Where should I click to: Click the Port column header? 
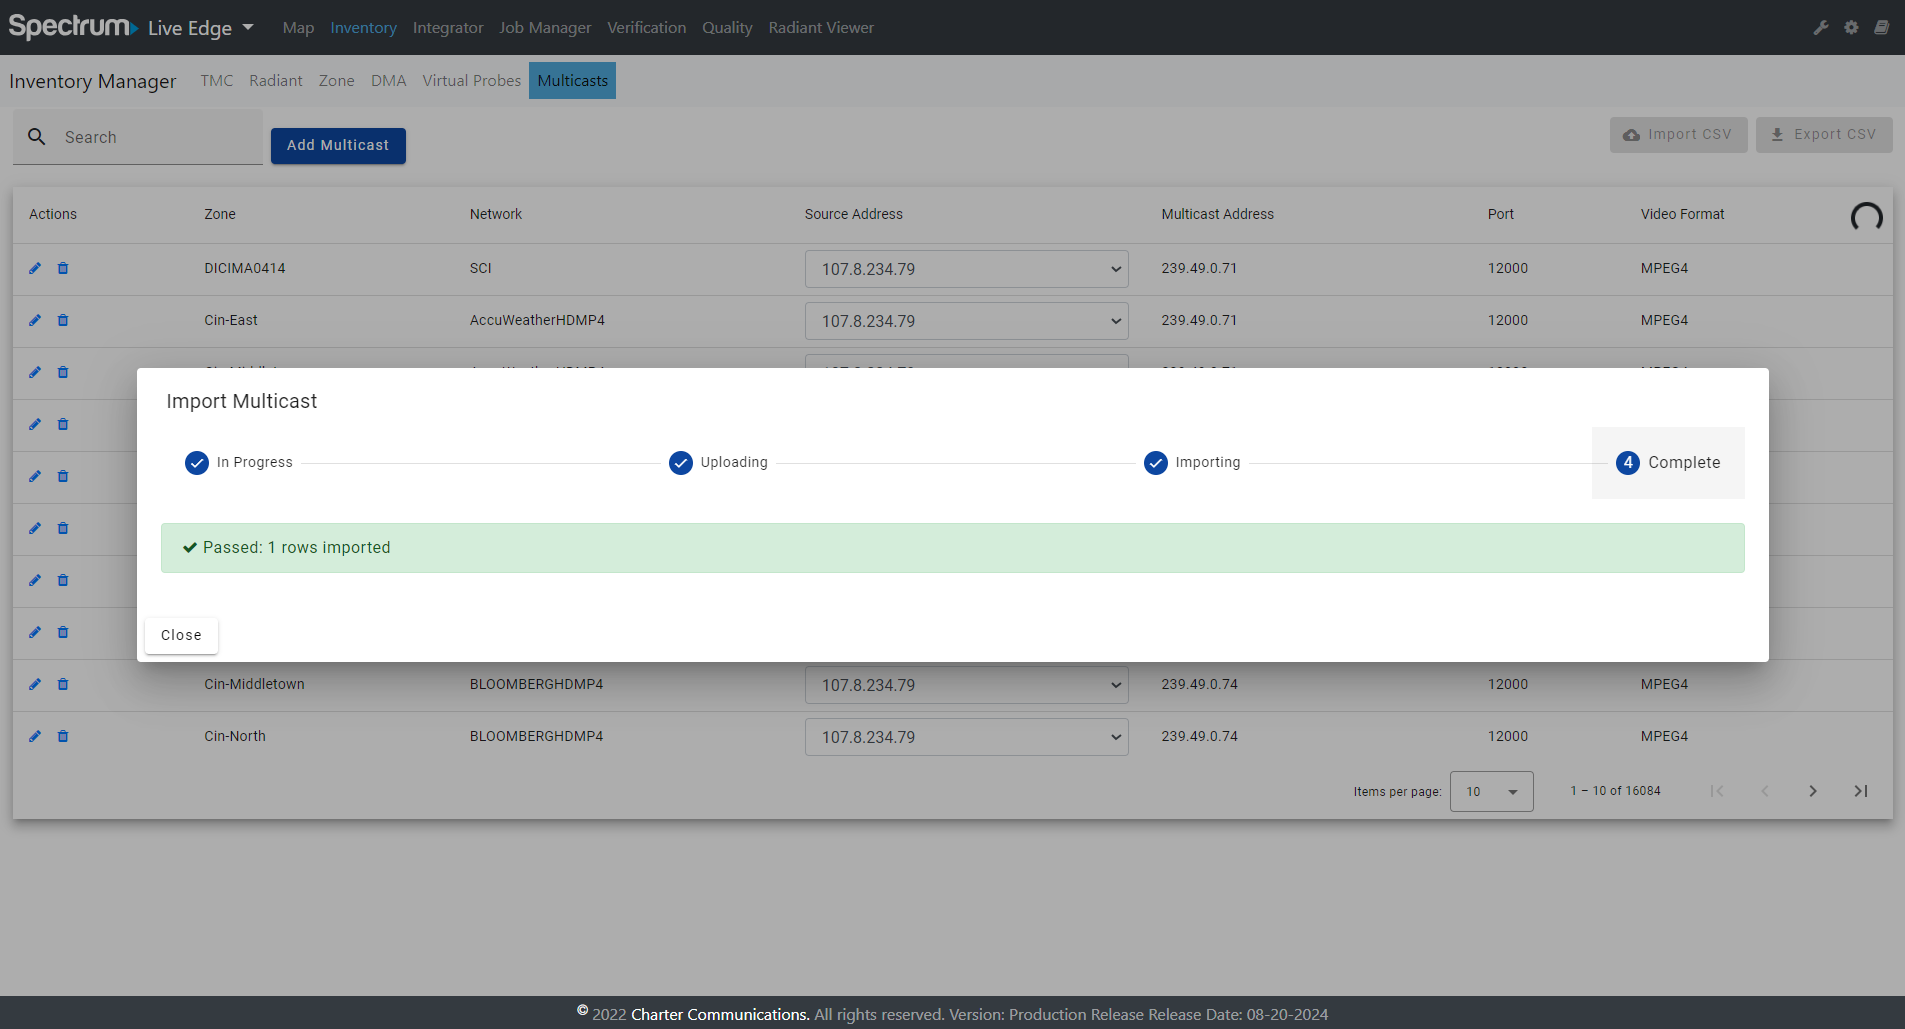1501,214
